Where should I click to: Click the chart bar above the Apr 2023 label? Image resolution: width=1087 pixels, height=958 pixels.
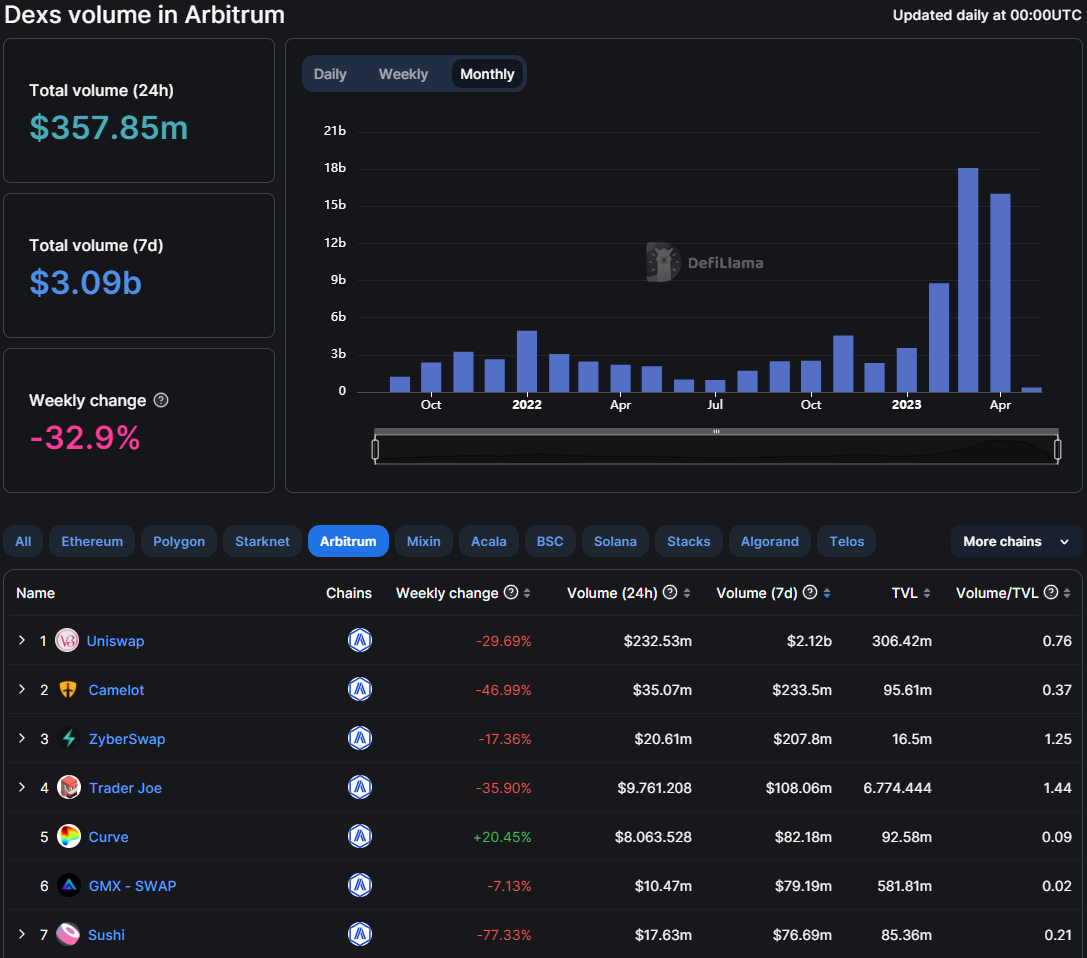pos(1000,293)
